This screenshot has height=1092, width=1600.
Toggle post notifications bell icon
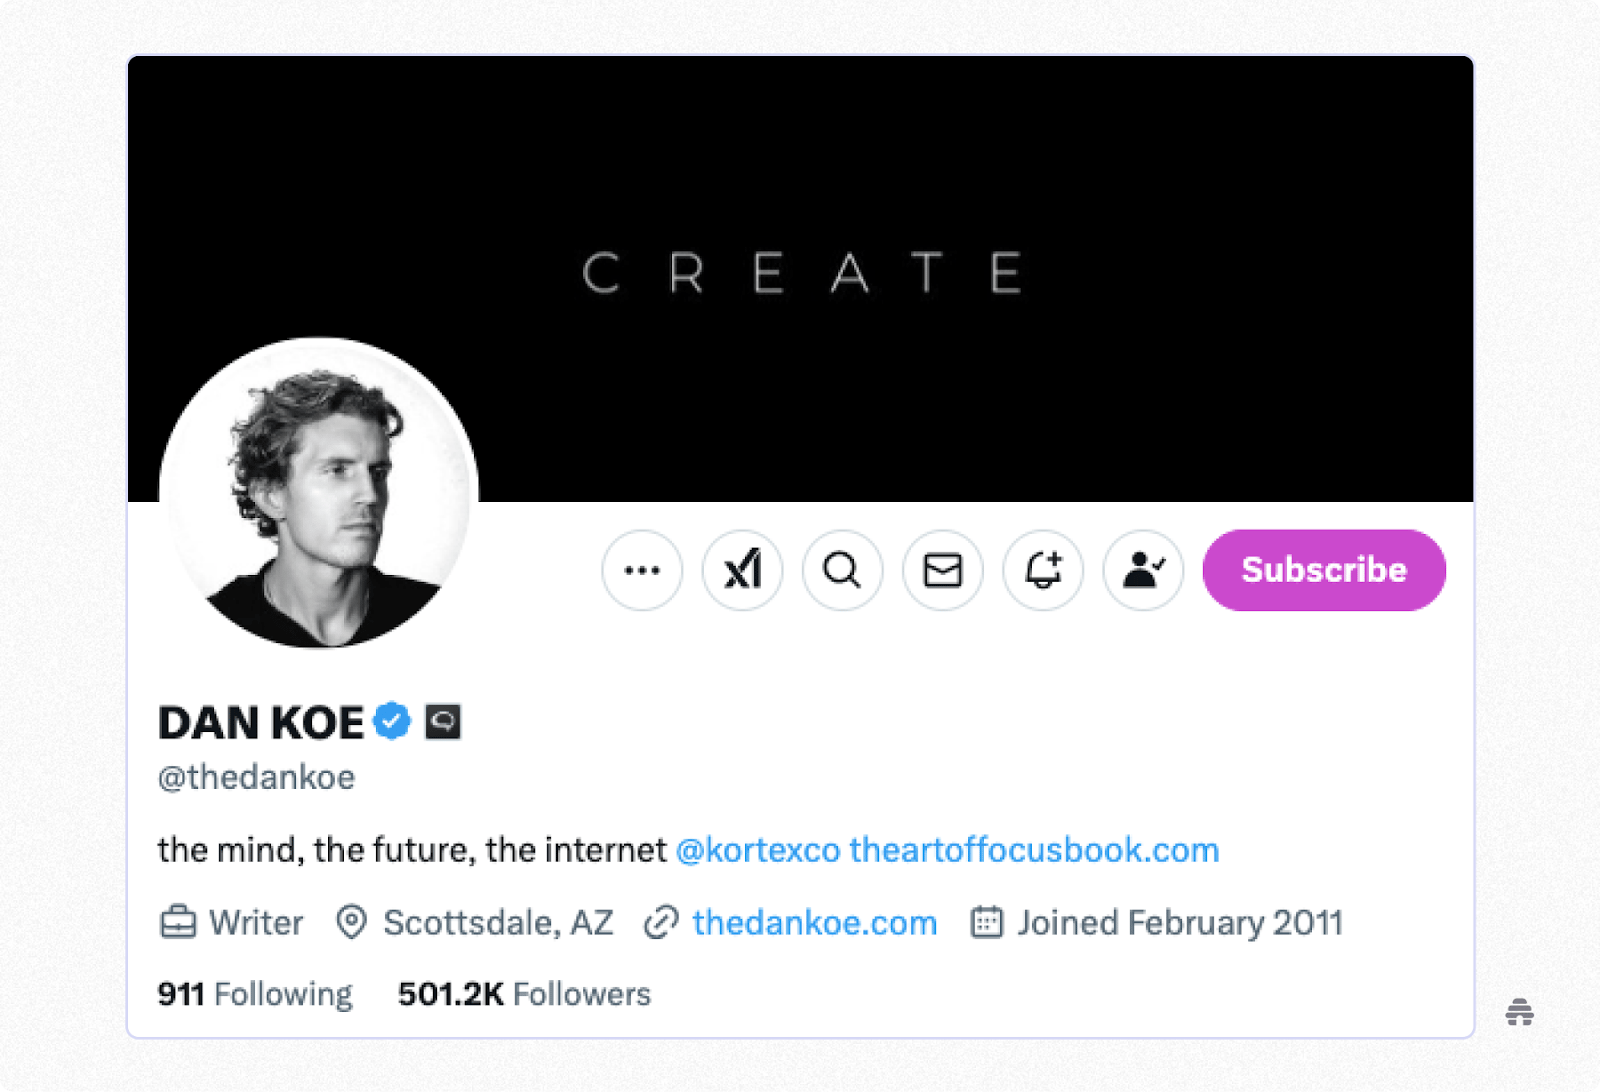click(1043, 570)
